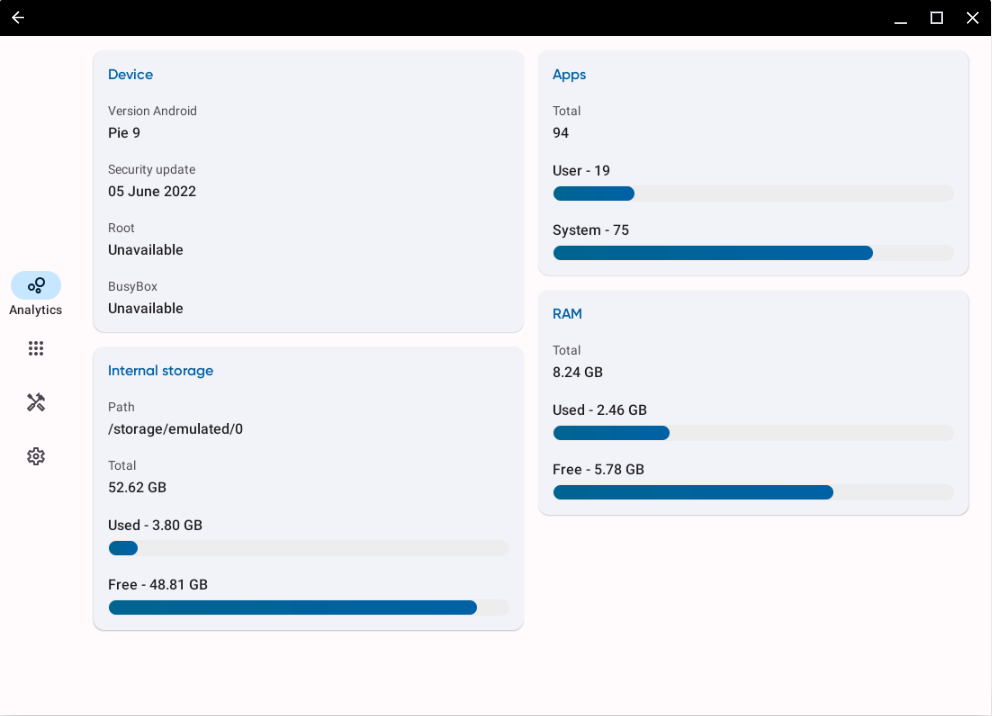Click the RAM Free progress bar
Image resolution: width=992 pixels, height=716 pixels.
click(x=752, y=492)
